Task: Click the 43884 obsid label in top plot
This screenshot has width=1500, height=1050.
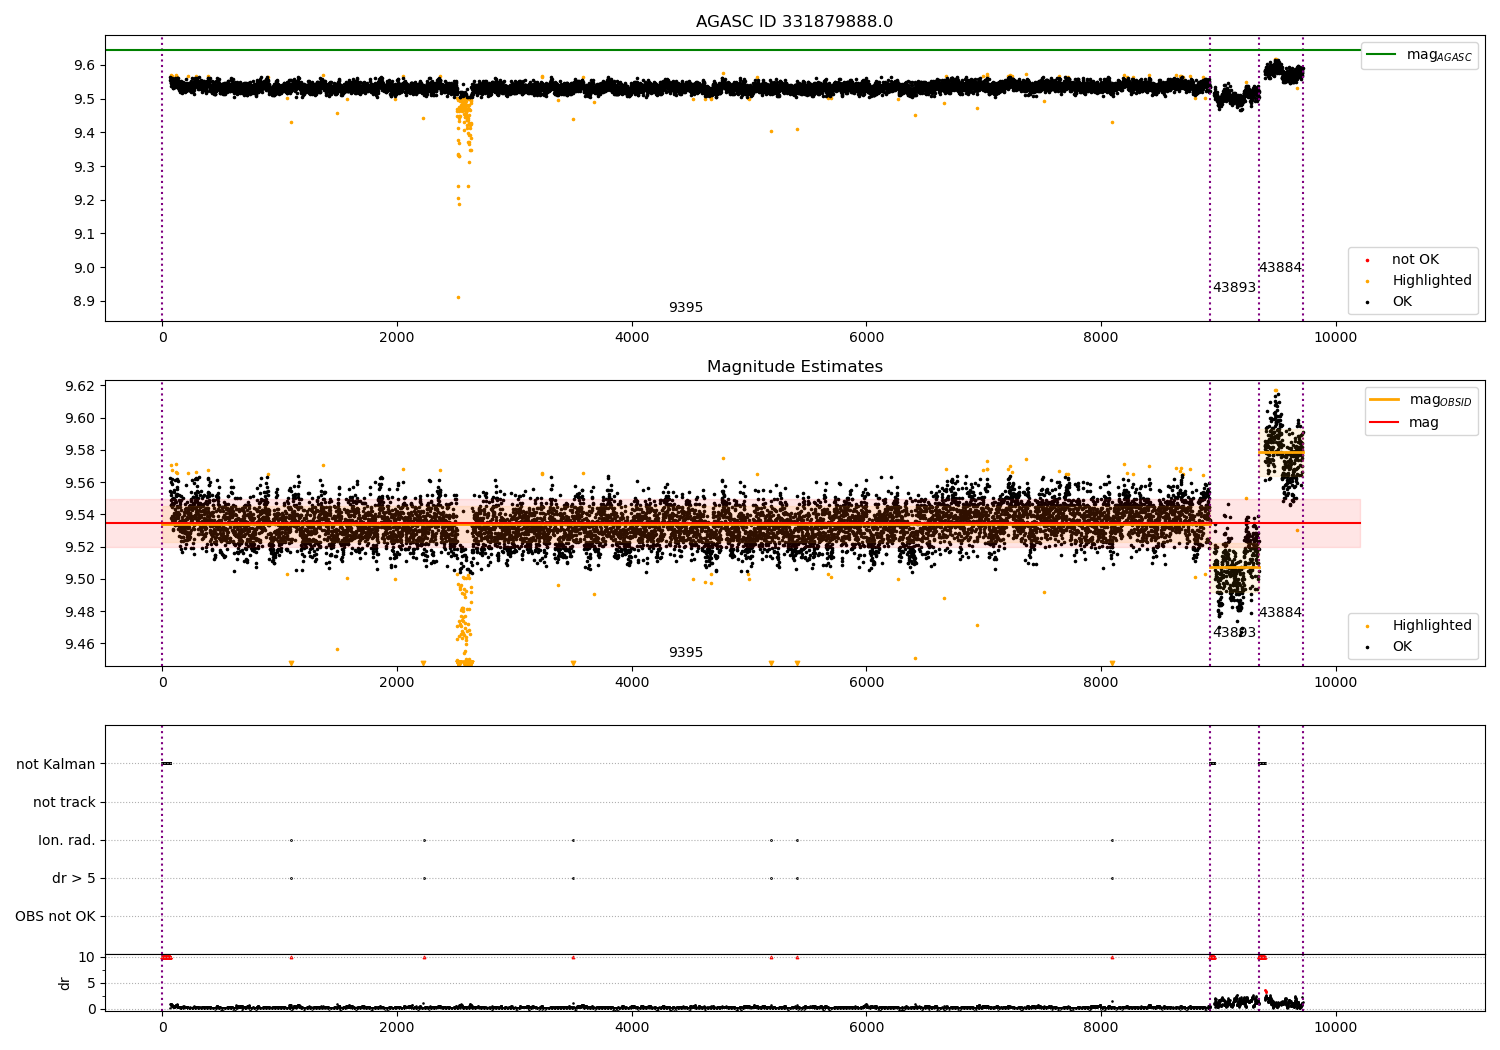Action: (x=1280, y=268)
